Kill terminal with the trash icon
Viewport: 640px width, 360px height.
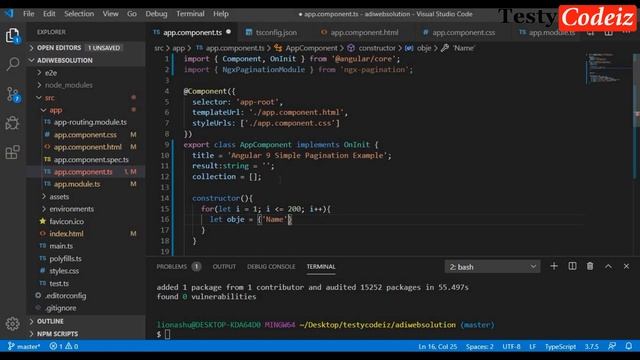pos(590,266)
